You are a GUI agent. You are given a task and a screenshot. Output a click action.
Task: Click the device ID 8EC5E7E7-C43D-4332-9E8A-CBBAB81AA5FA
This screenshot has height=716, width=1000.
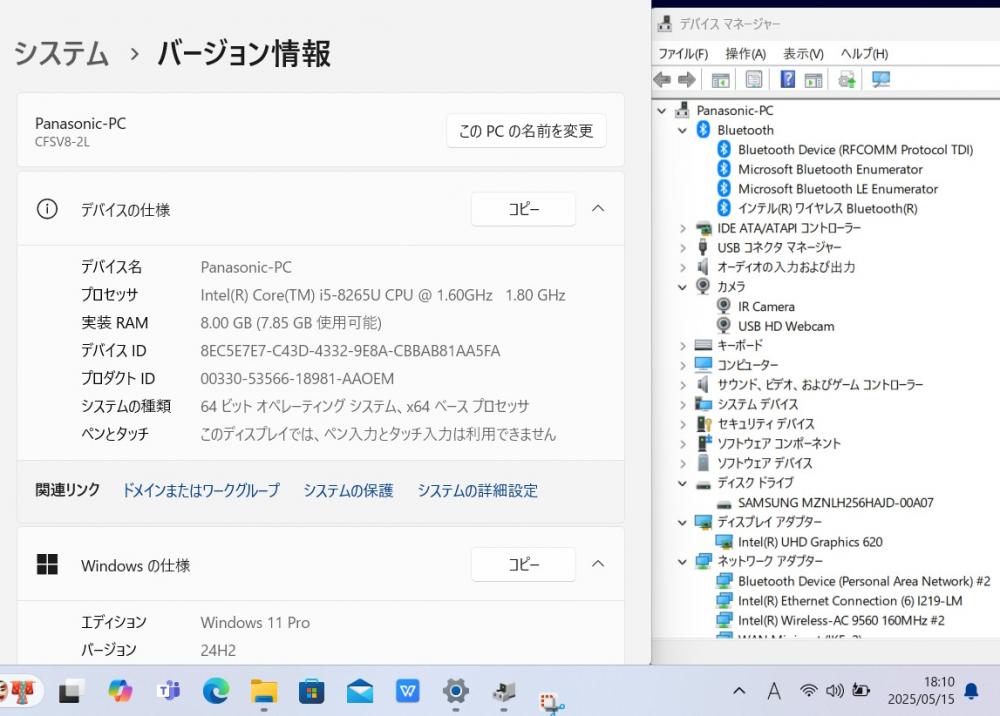350,351
